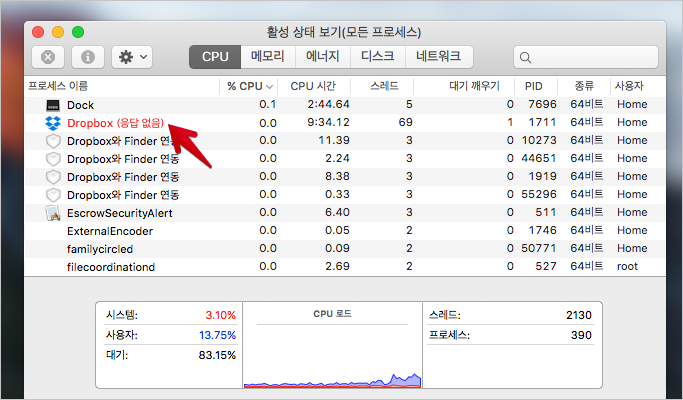683x400 pixels.
Task: Click the window title 활성 상태 보기
Action: (344, 32)
